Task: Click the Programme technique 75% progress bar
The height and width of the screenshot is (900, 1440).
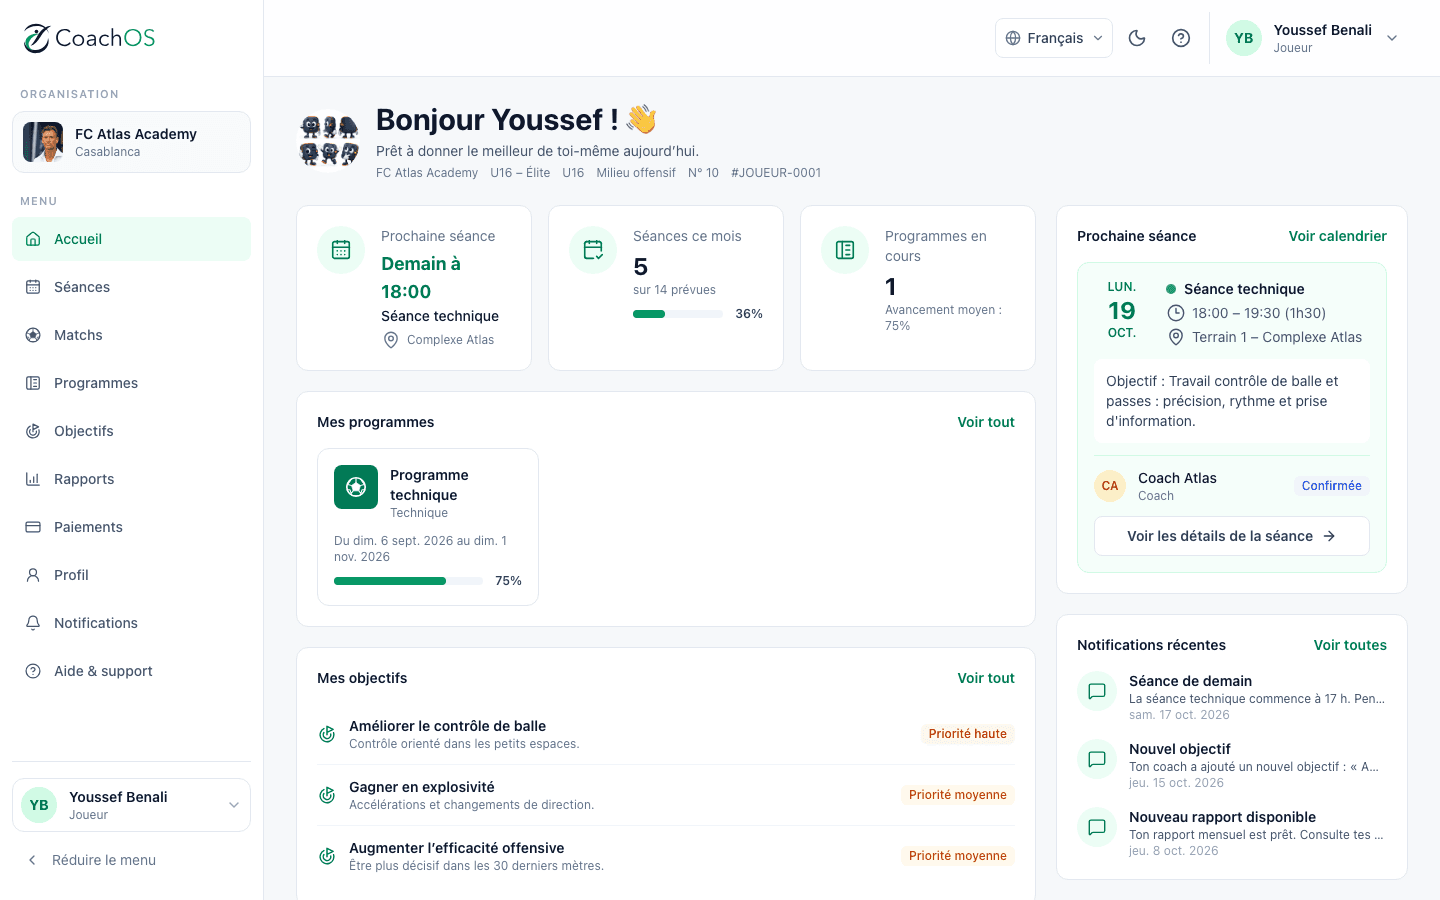Action: coord(408,581)
